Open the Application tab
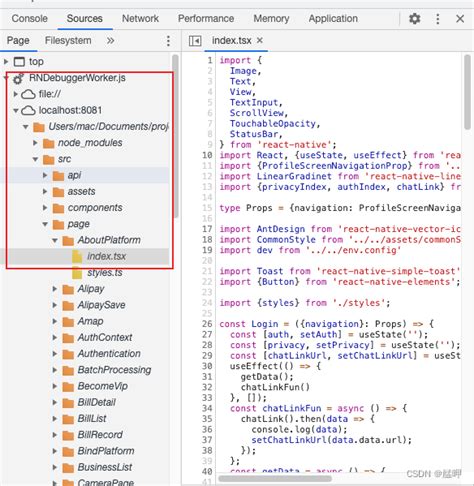 [x=333, y=18]
